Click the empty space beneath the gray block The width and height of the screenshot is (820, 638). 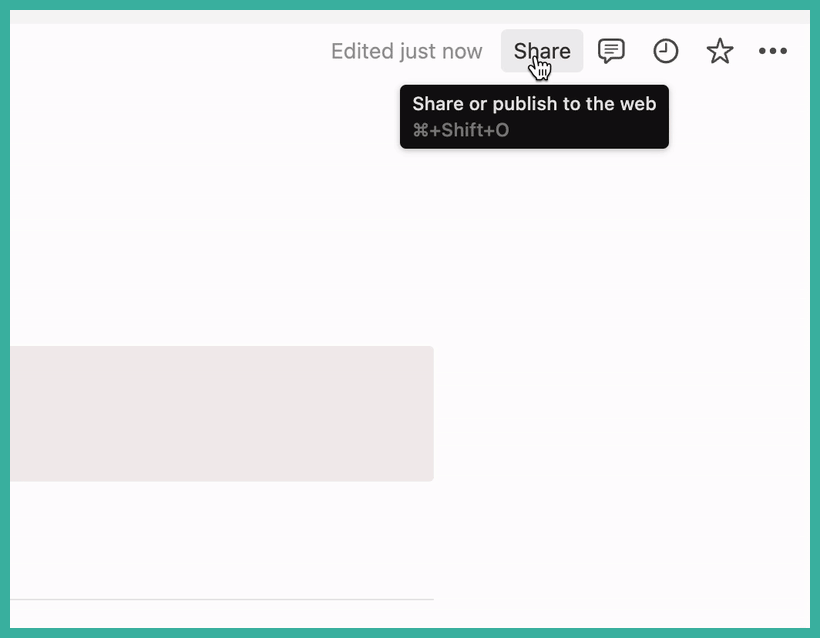pos(222,539)
